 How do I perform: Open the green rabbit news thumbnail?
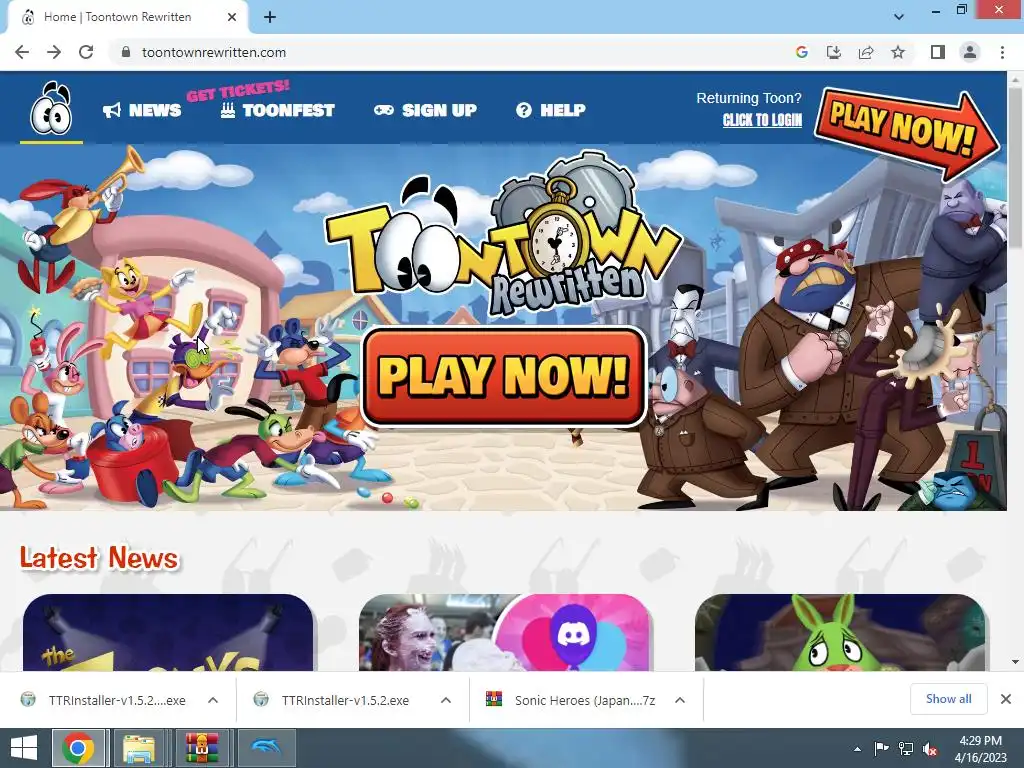tap(840, 632)
